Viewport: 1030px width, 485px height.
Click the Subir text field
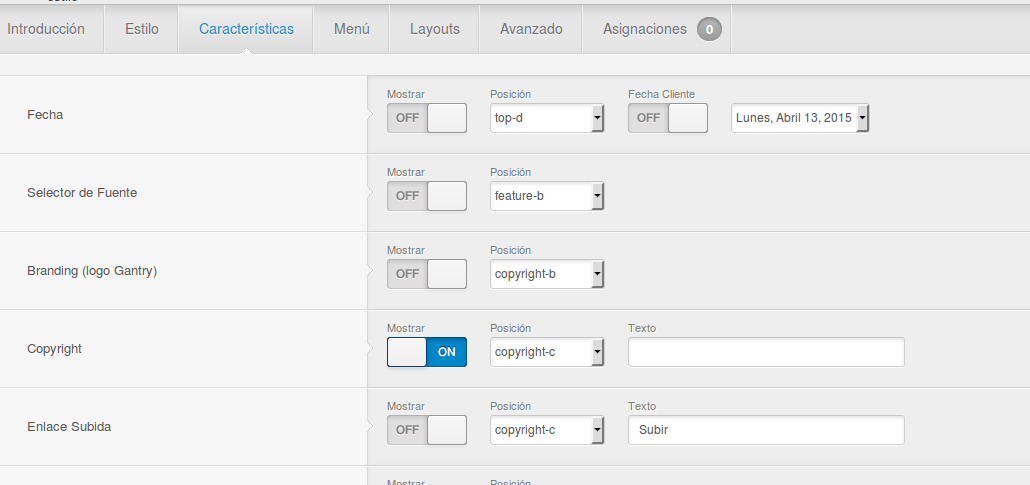click(766, 430)
